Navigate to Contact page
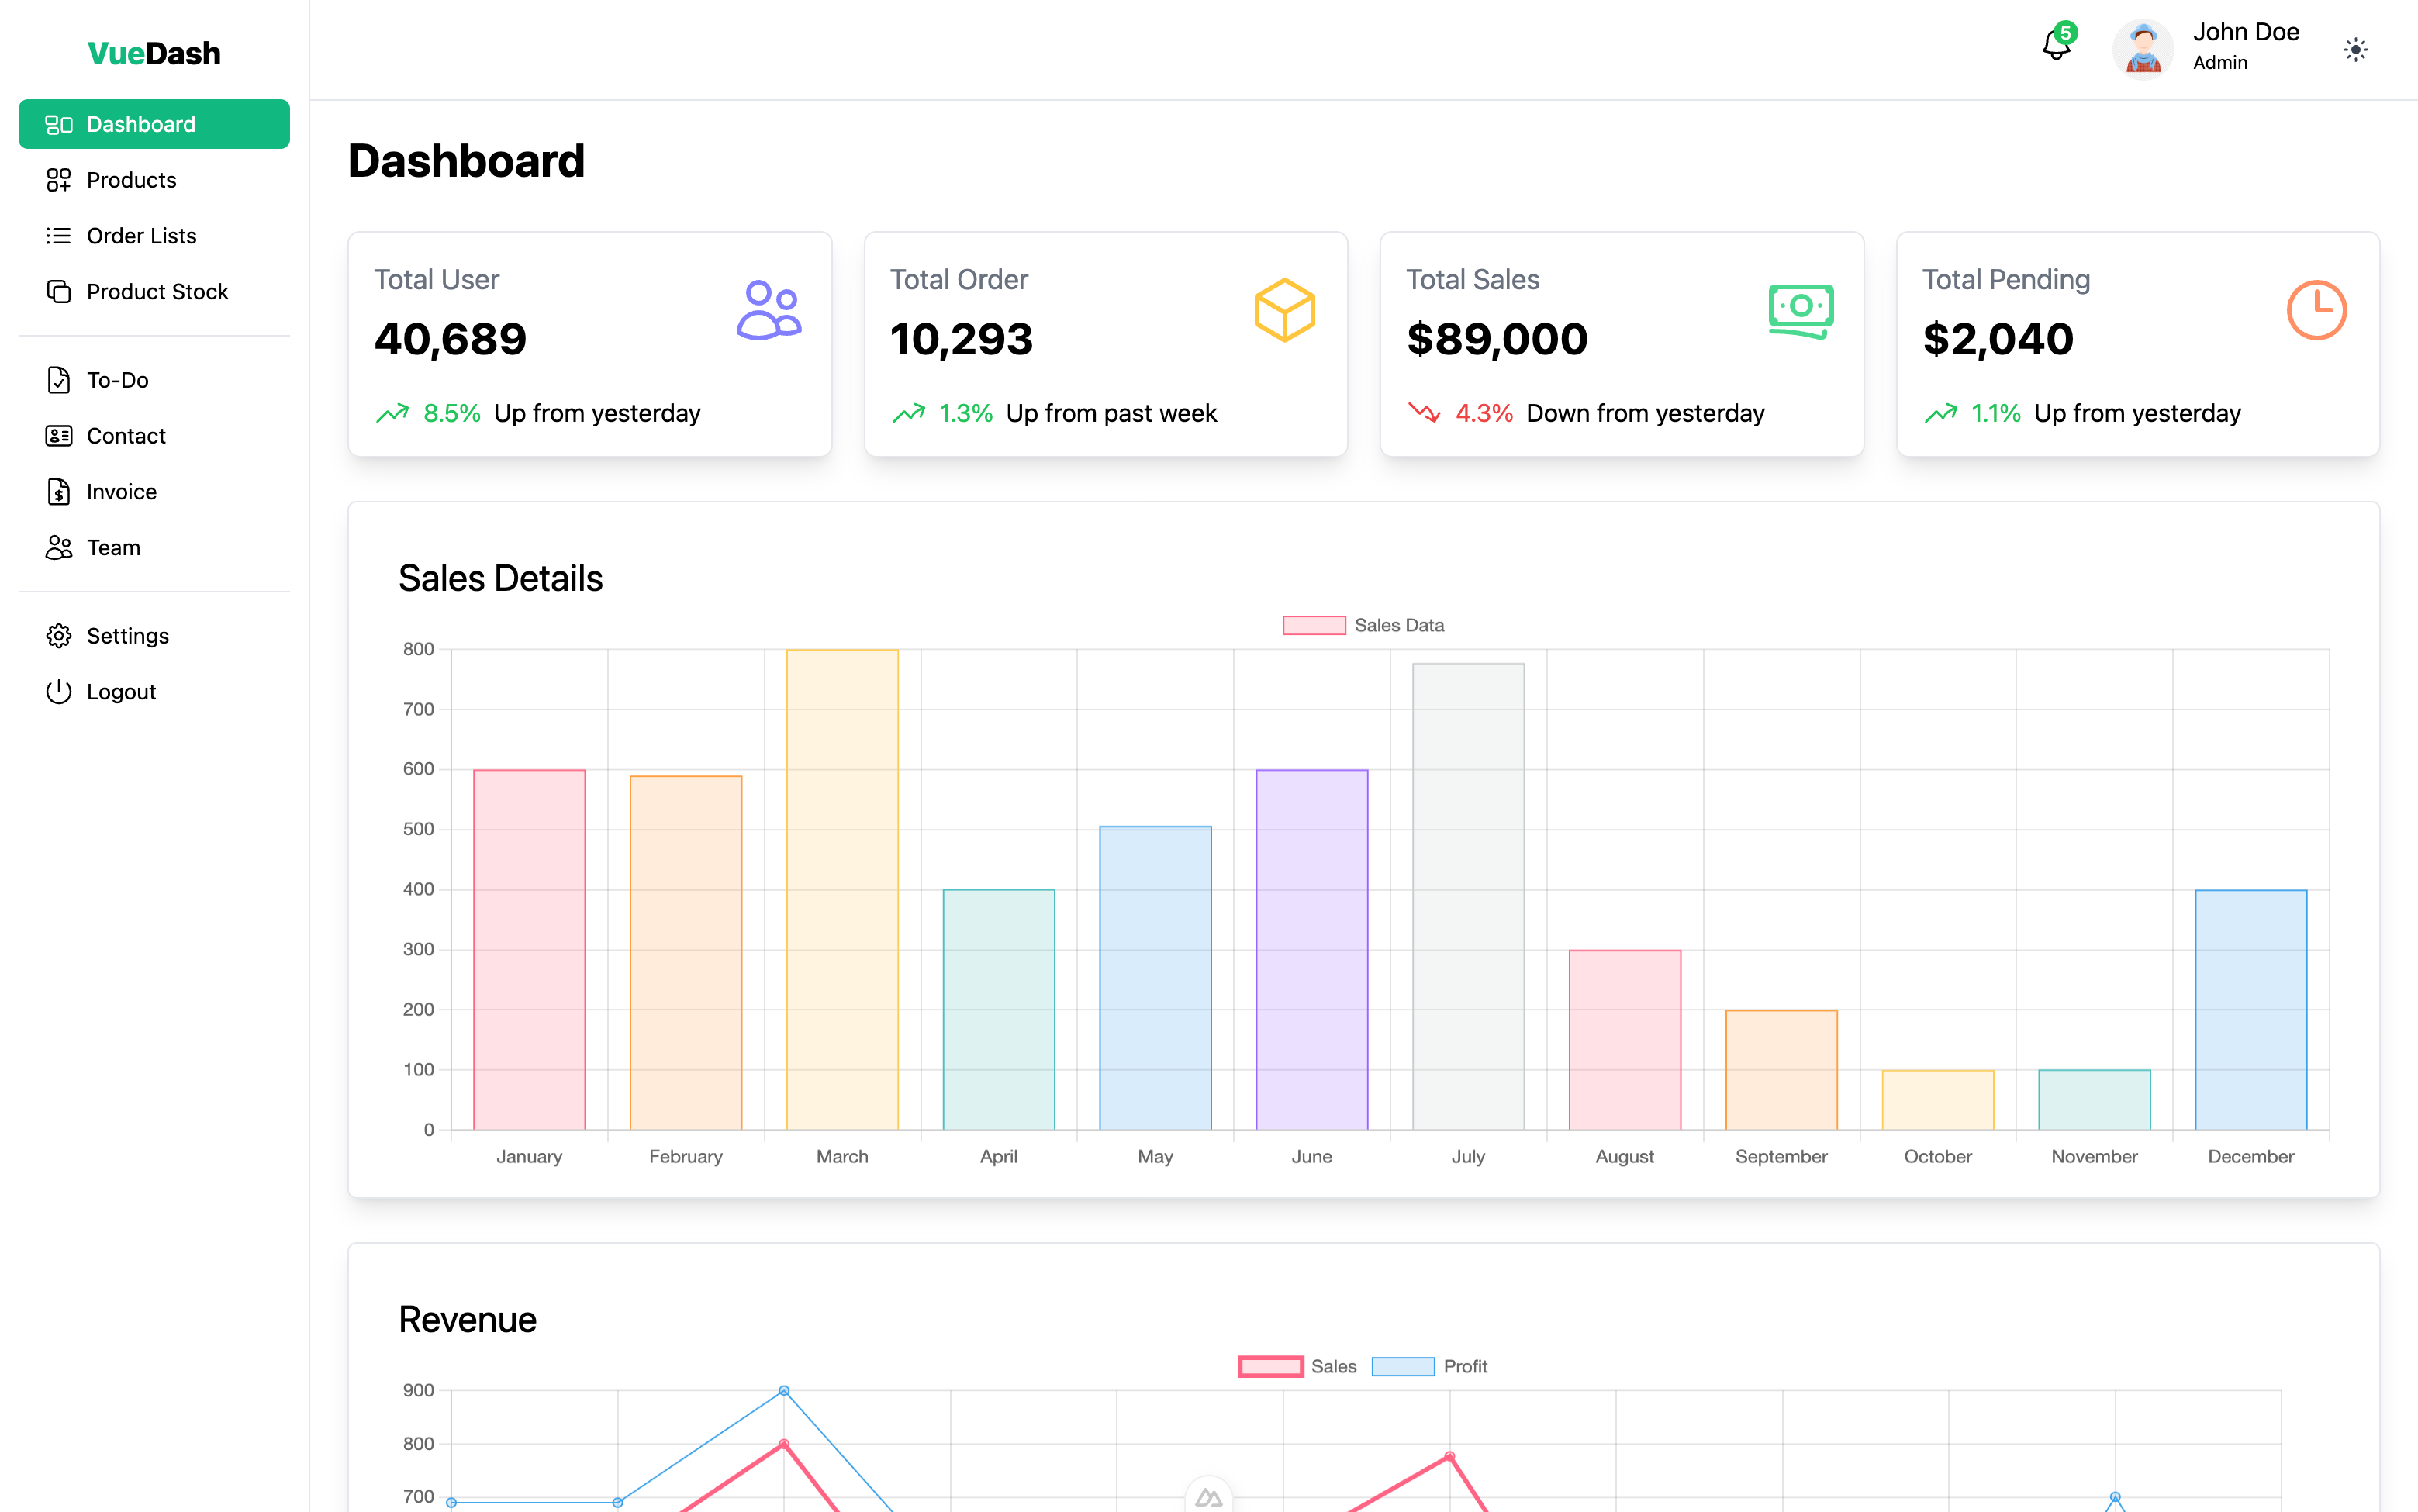Screen dimensions: 2418x1512 coord(154,436)
